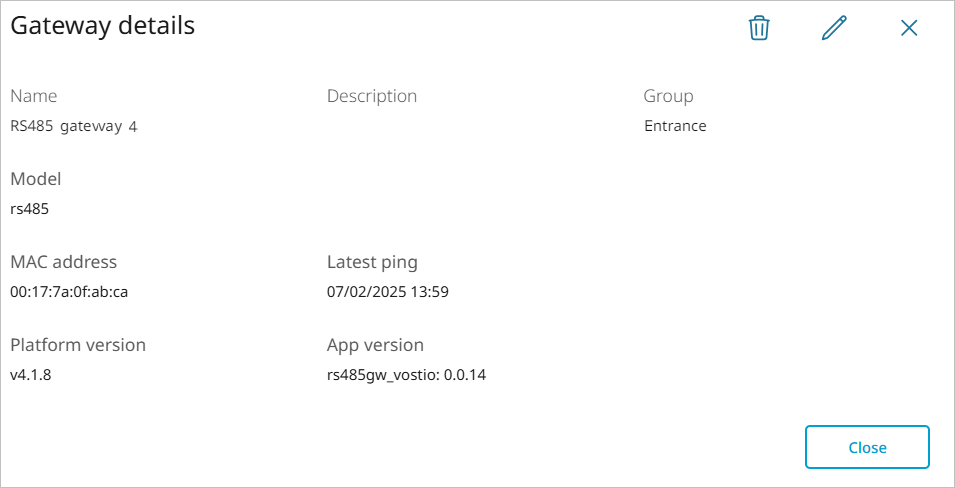
Task: Click the Group field label
Action: coord(668,96)
